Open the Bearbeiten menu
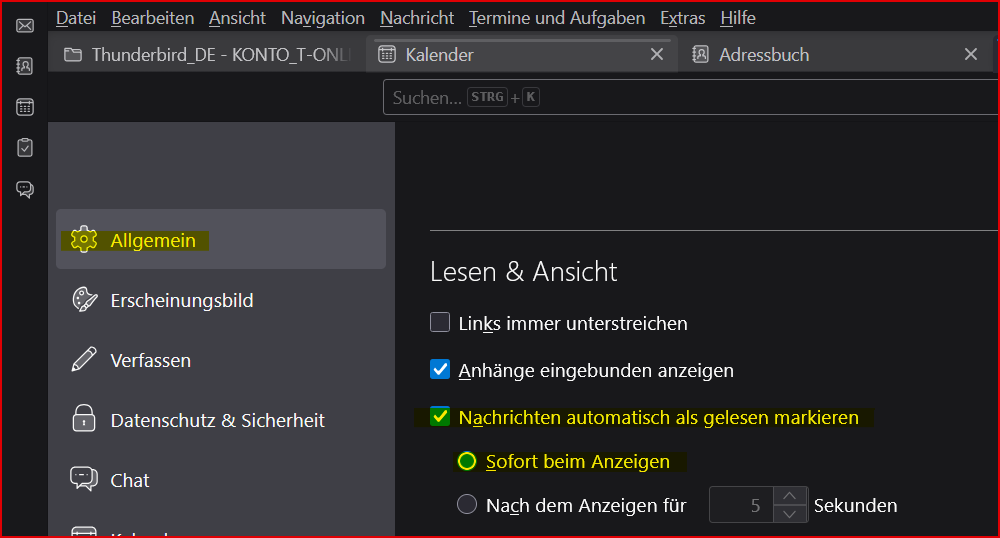1000x538 pixels. pyautogui.click(x=152, y=18)
